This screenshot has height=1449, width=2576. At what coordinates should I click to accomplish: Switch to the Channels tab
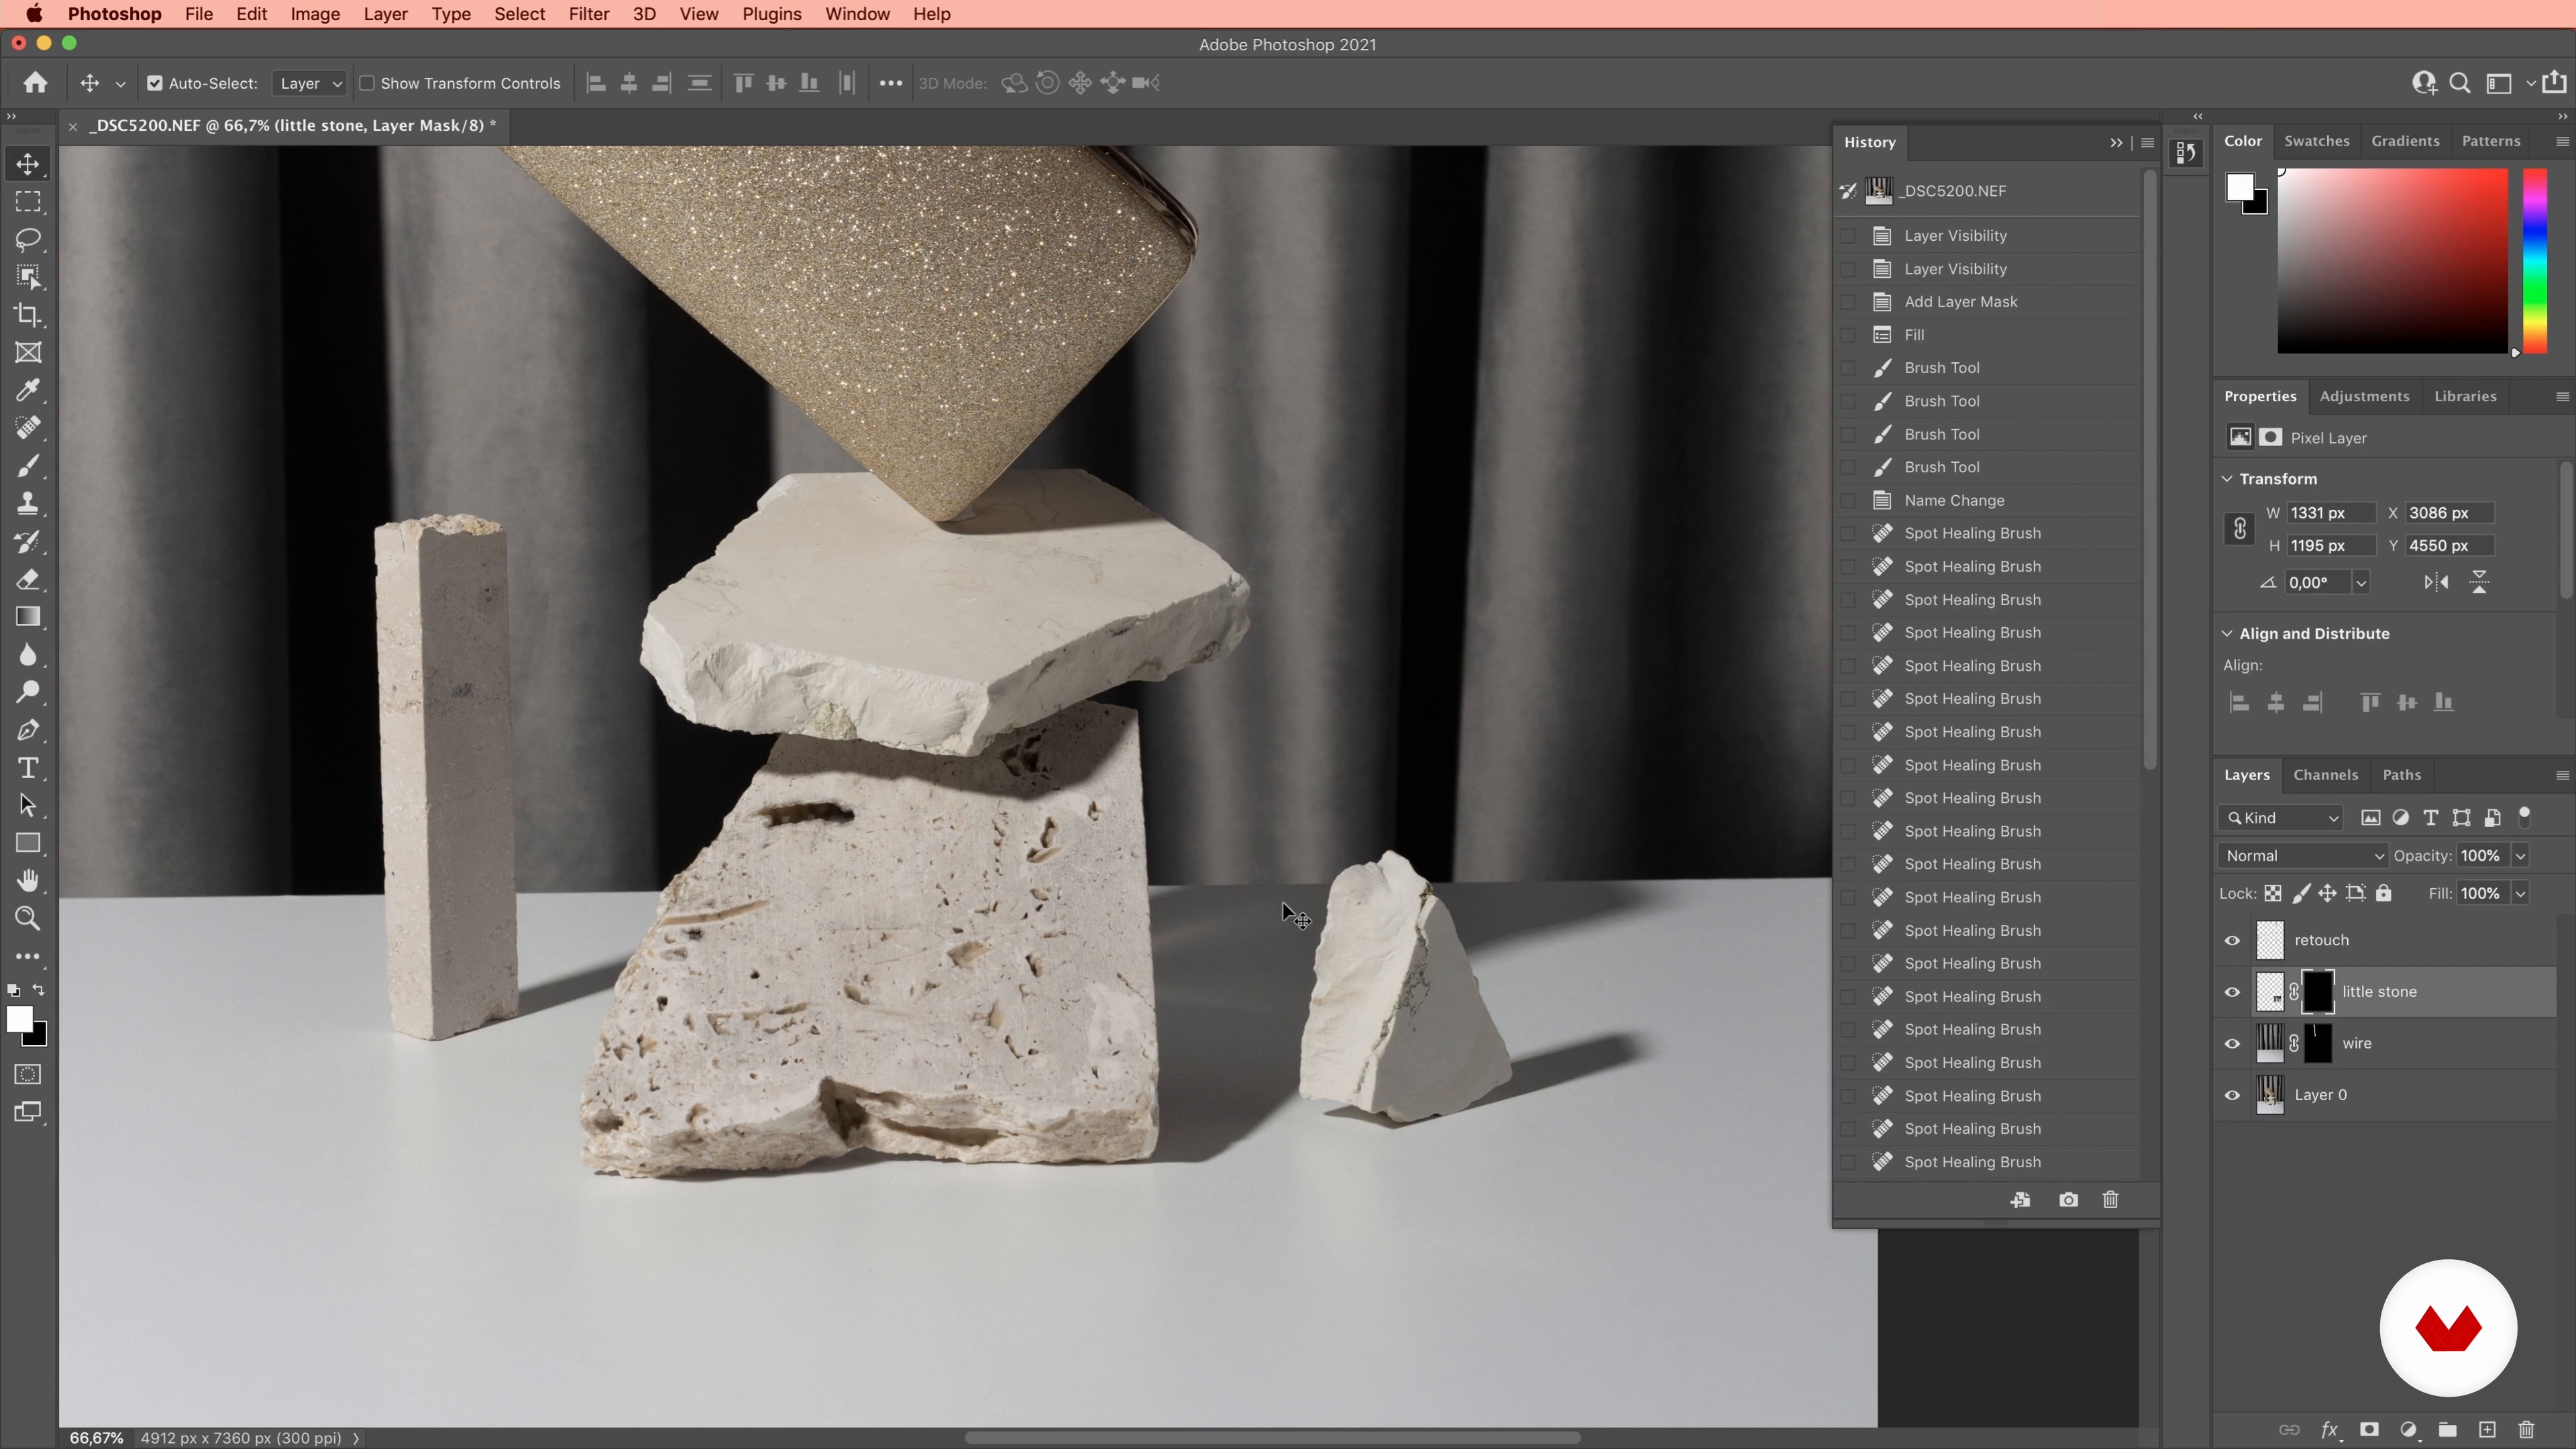click(2325, 775)
